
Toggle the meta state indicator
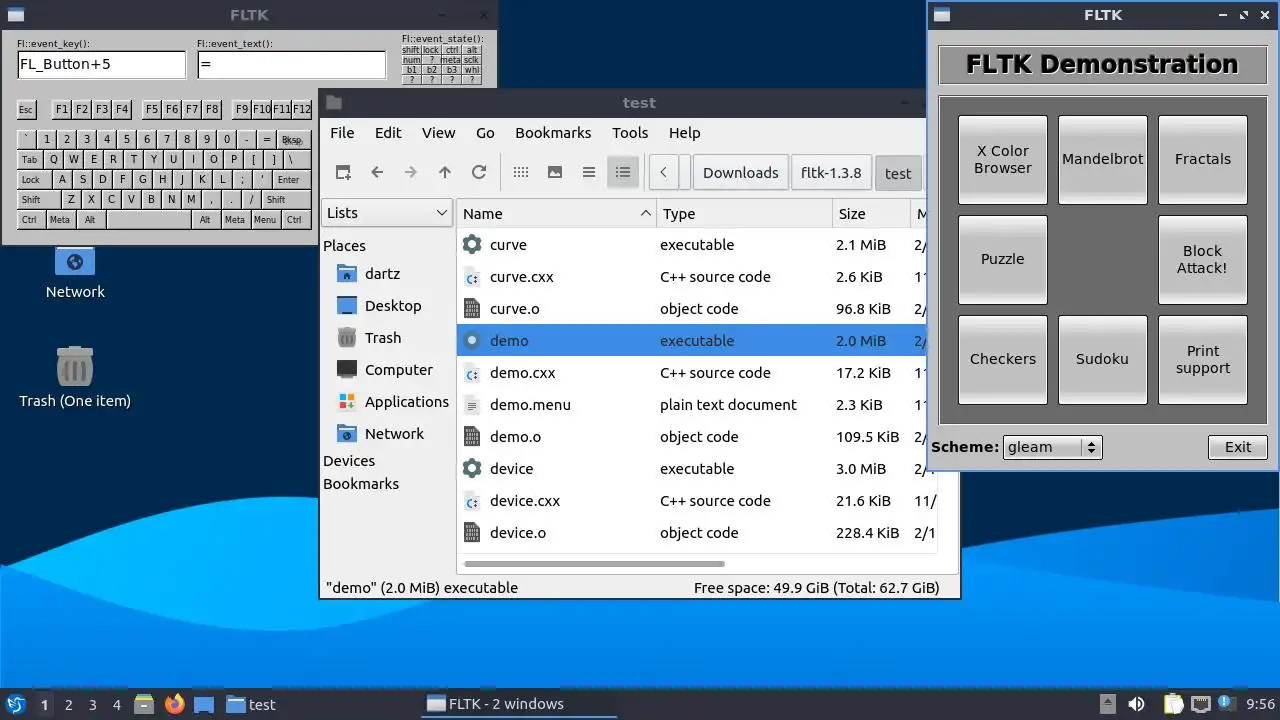[452, 60]
